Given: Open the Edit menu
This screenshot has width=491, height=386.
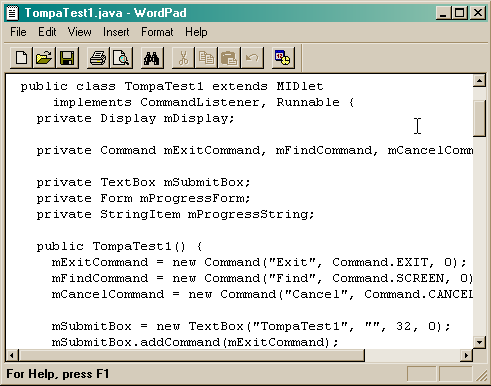Looking at the screenshot, I should pos(47,32).
